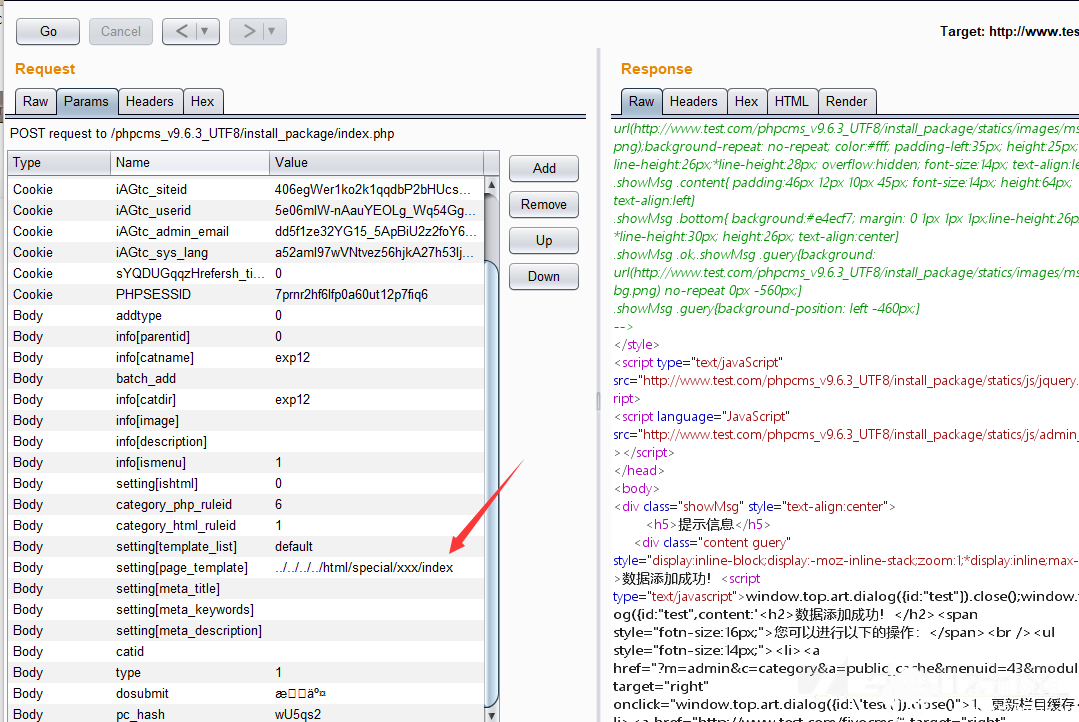The height and width of the screenshot is (722, 1079).
Task: Select the Response Raw tab
Action: point(641,102)
